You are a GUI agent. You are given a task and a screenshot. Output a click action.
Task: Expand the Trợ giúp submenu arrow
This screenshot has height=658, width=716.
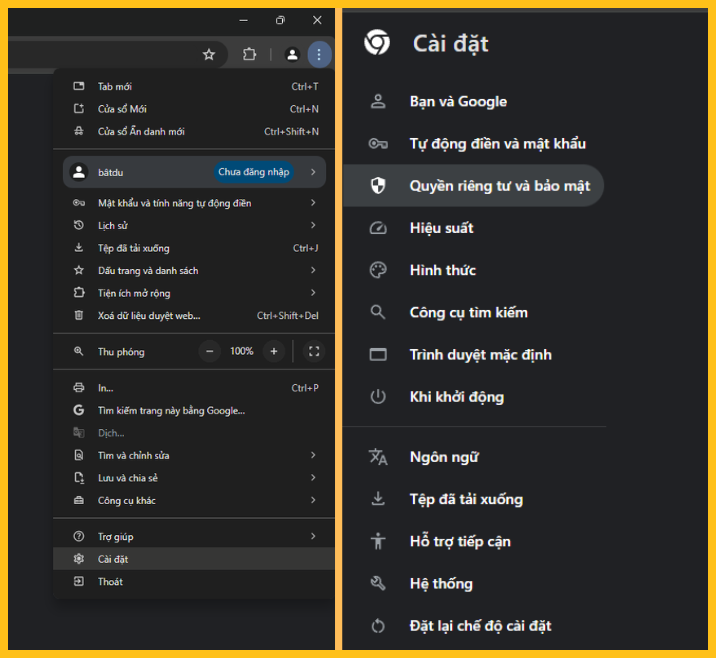(x=313, y=536)
